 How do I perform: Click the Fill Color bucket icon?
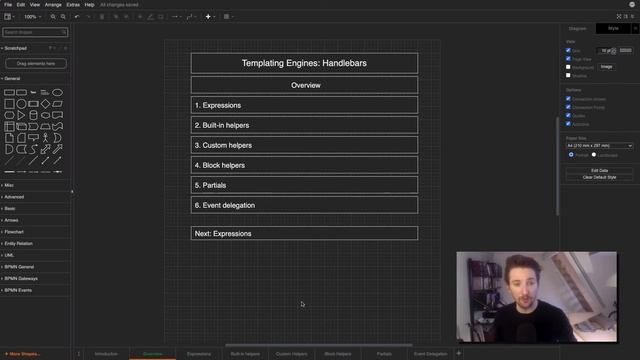pyautogui.click(x=140, y=17)
